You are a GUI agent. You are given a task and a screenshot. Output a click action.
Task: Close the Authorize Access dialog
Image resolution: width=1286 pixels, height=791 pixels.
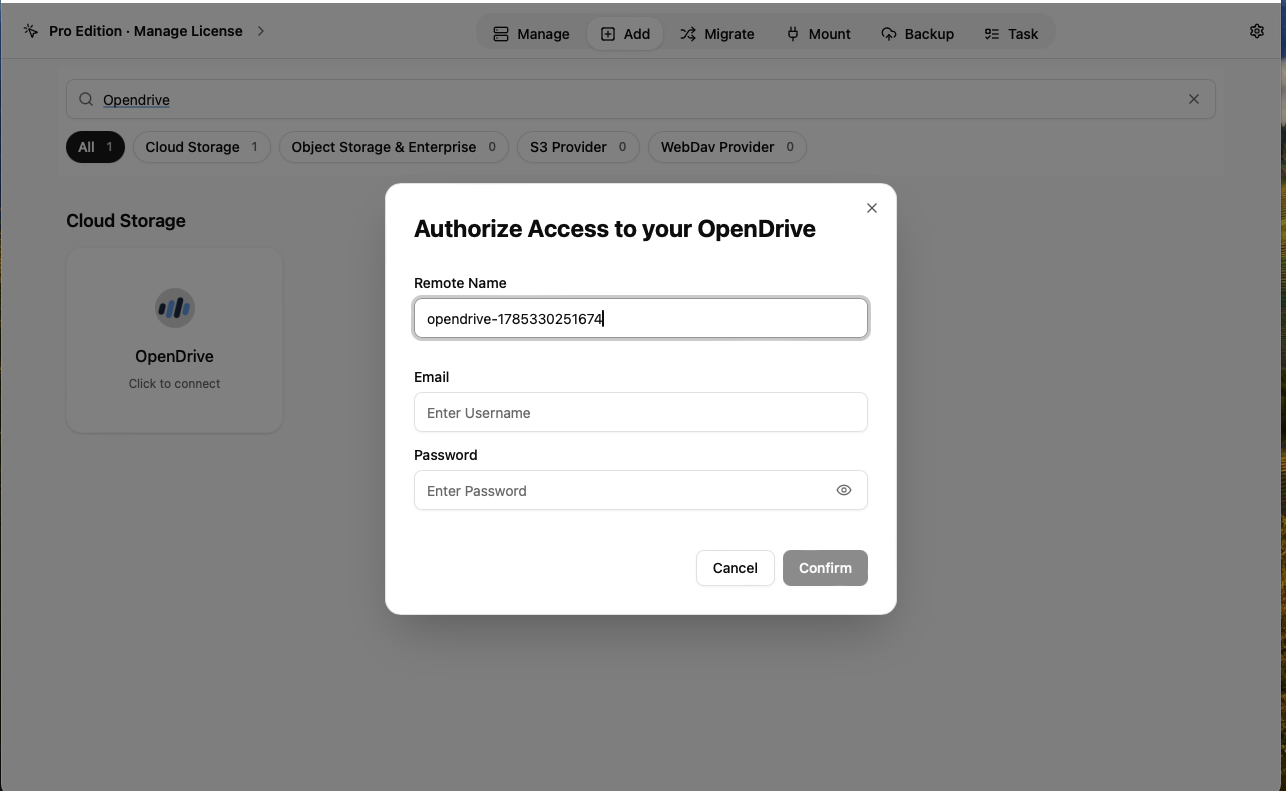tap(871, 208)
